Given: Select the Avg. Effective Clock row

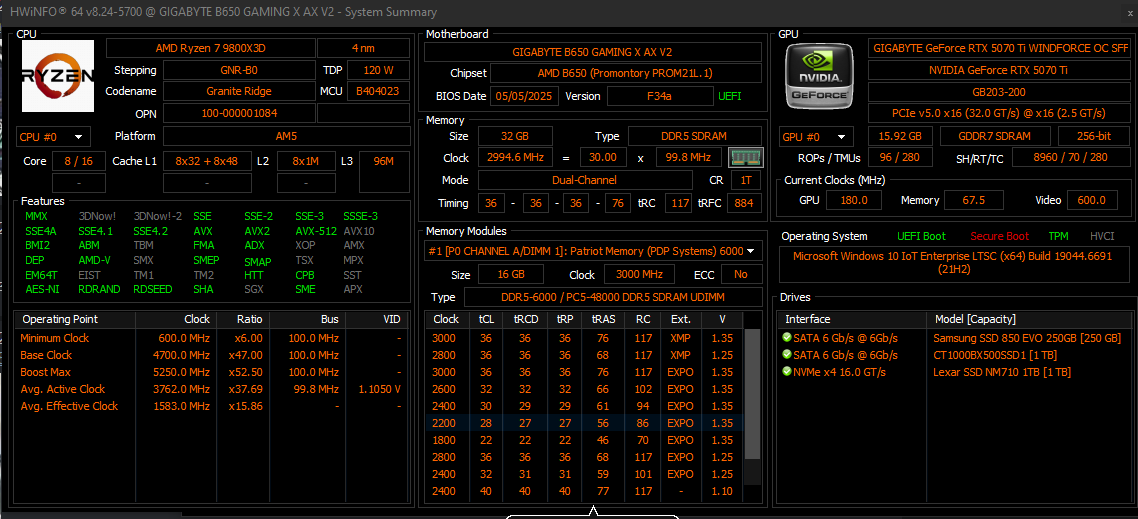Looking at the screenshot, I should [x=210, y=406].
